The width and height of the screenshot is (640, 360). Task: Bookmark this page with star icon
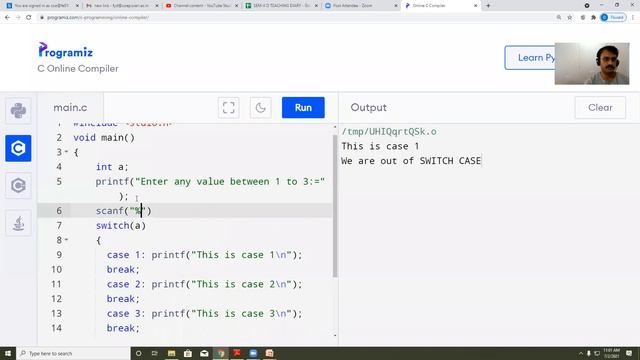coord(570,18)
